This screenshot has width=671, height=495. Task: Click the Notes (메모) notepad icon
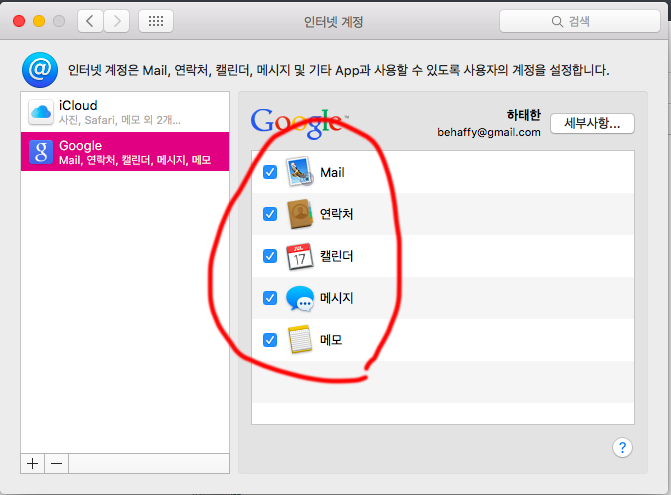coord(300,339)
